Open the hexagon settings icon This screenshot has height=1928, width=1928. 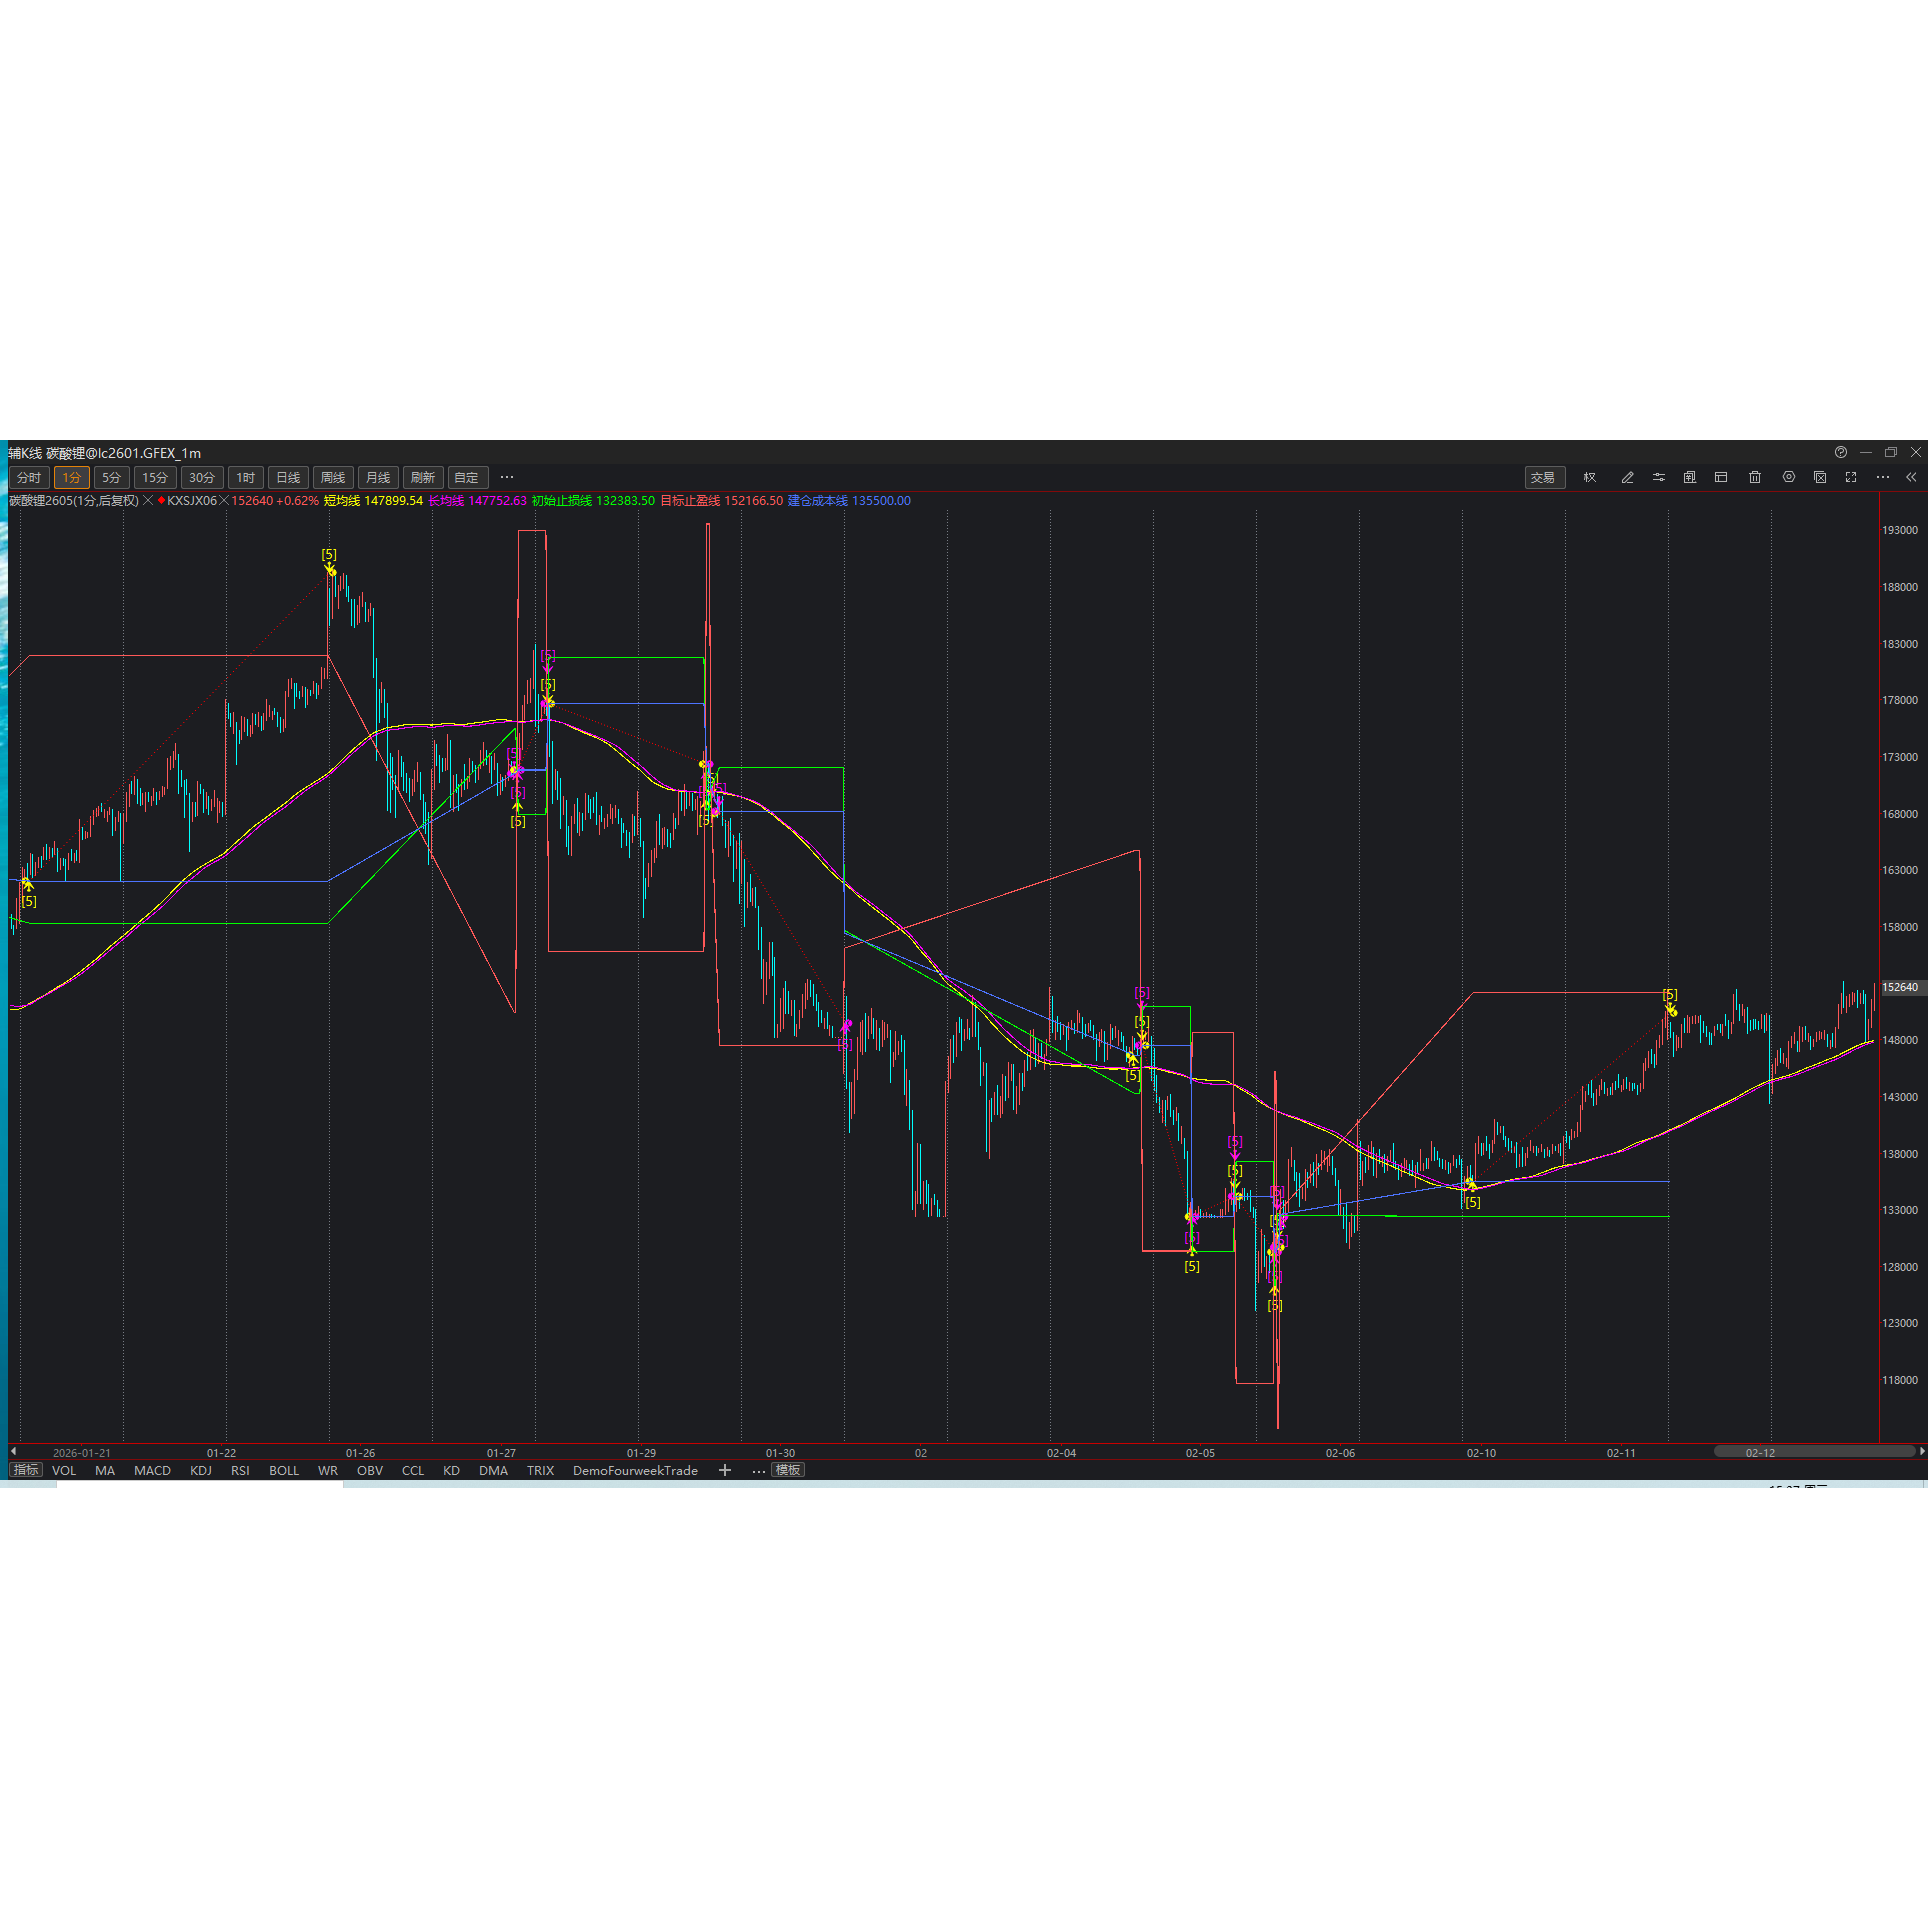pos(1789,477)
